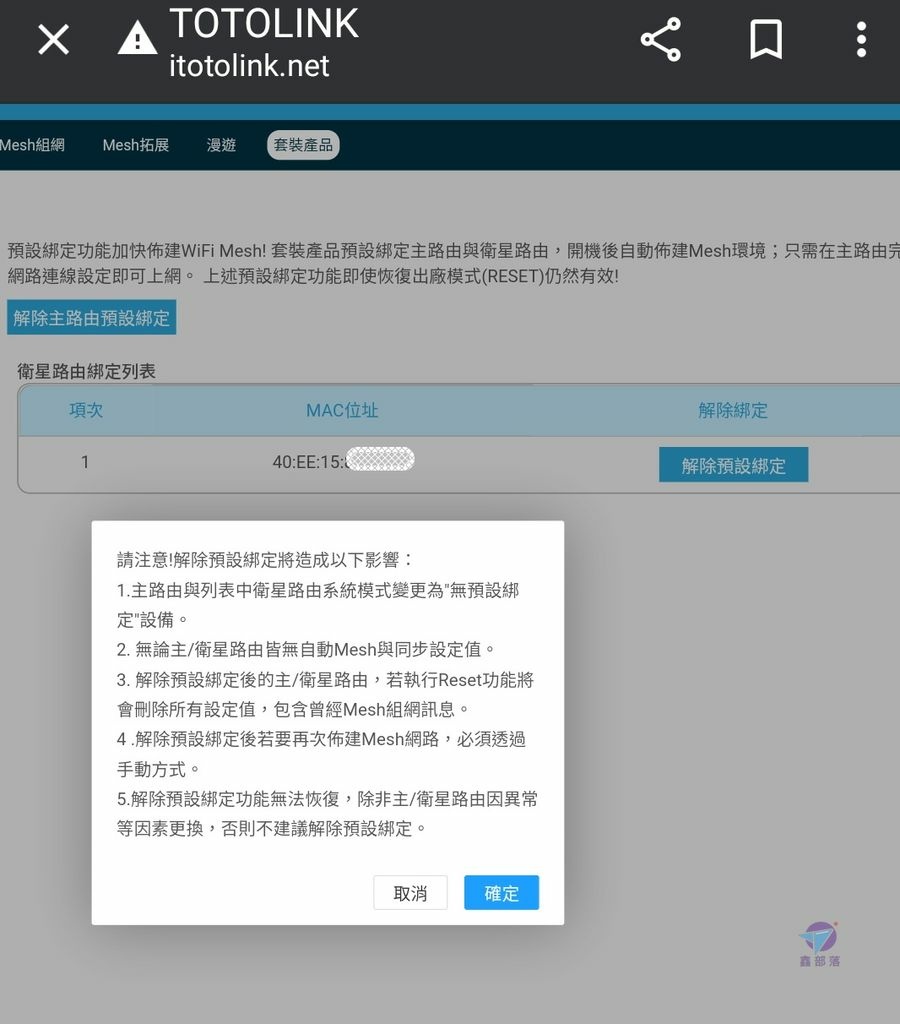Click the 解除主路由預設綁定 button
900x1024 pixels.
(x=91, y=317)
